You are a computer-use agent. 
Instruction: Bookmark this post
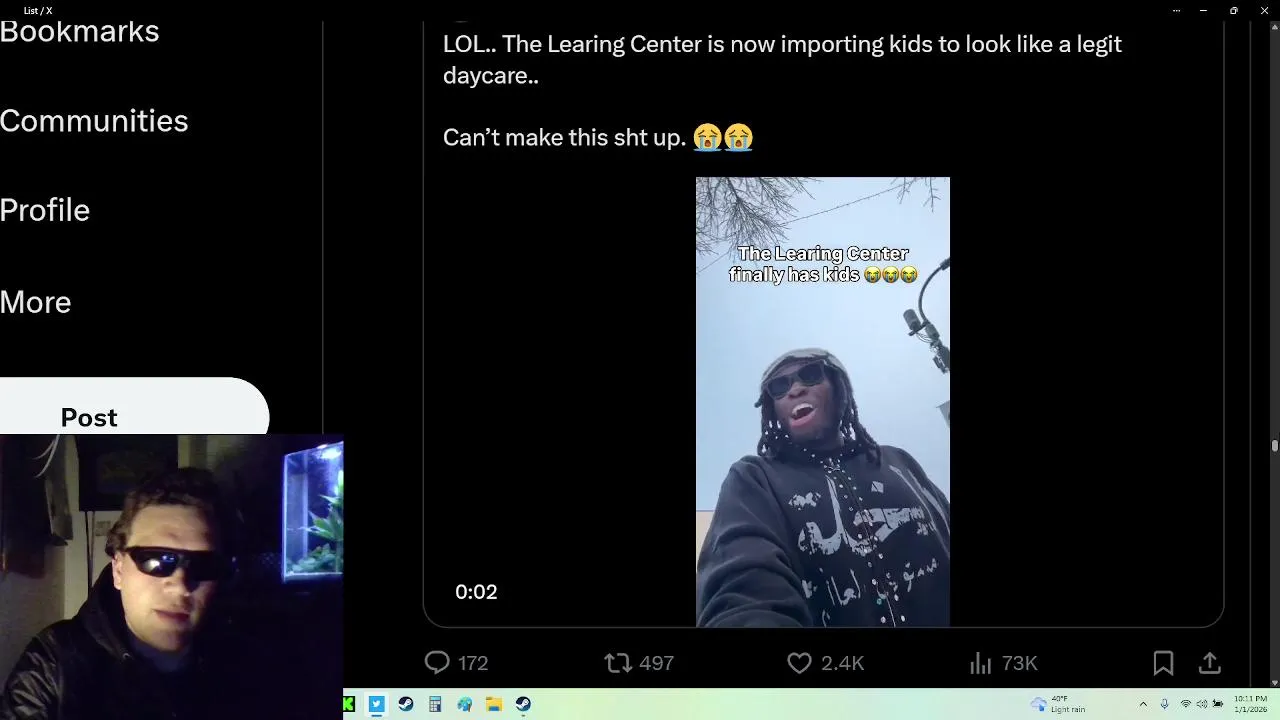[1163, 662]
